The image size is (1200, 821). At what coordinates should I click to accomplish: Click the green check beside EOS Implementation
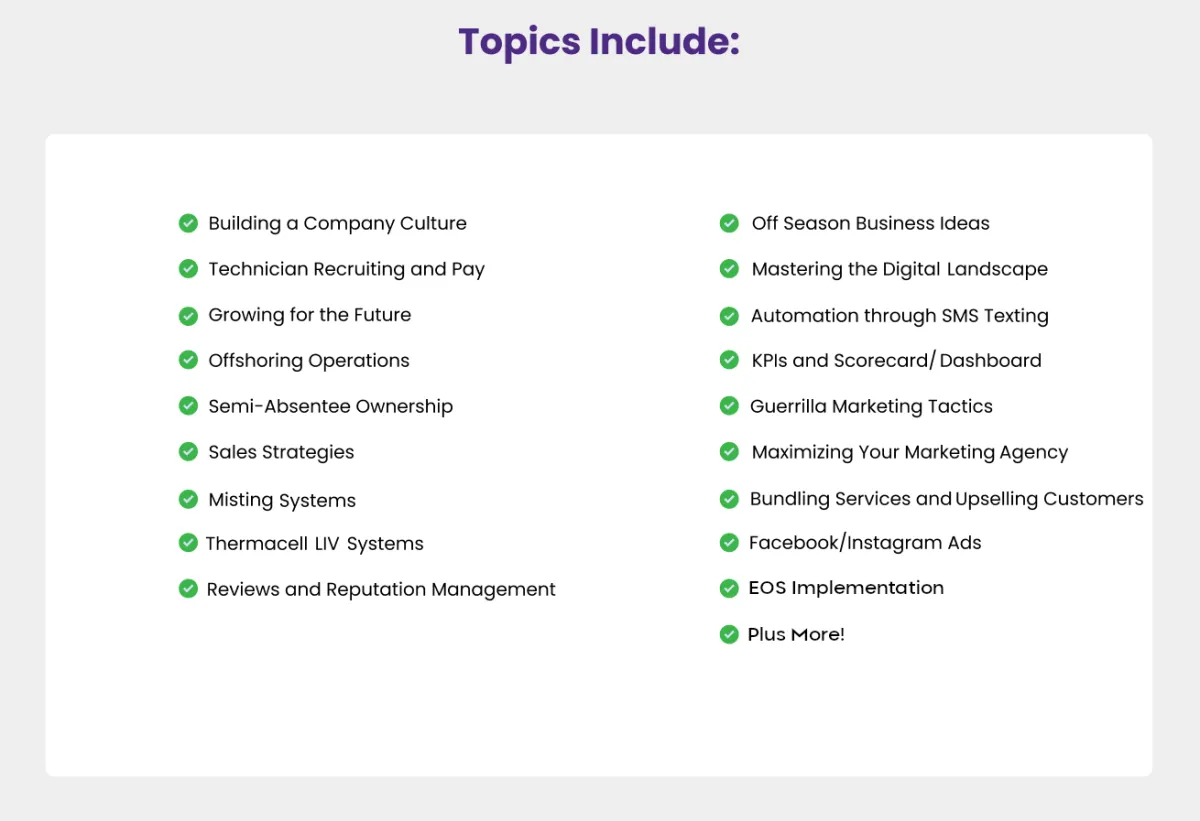(729, 588)
